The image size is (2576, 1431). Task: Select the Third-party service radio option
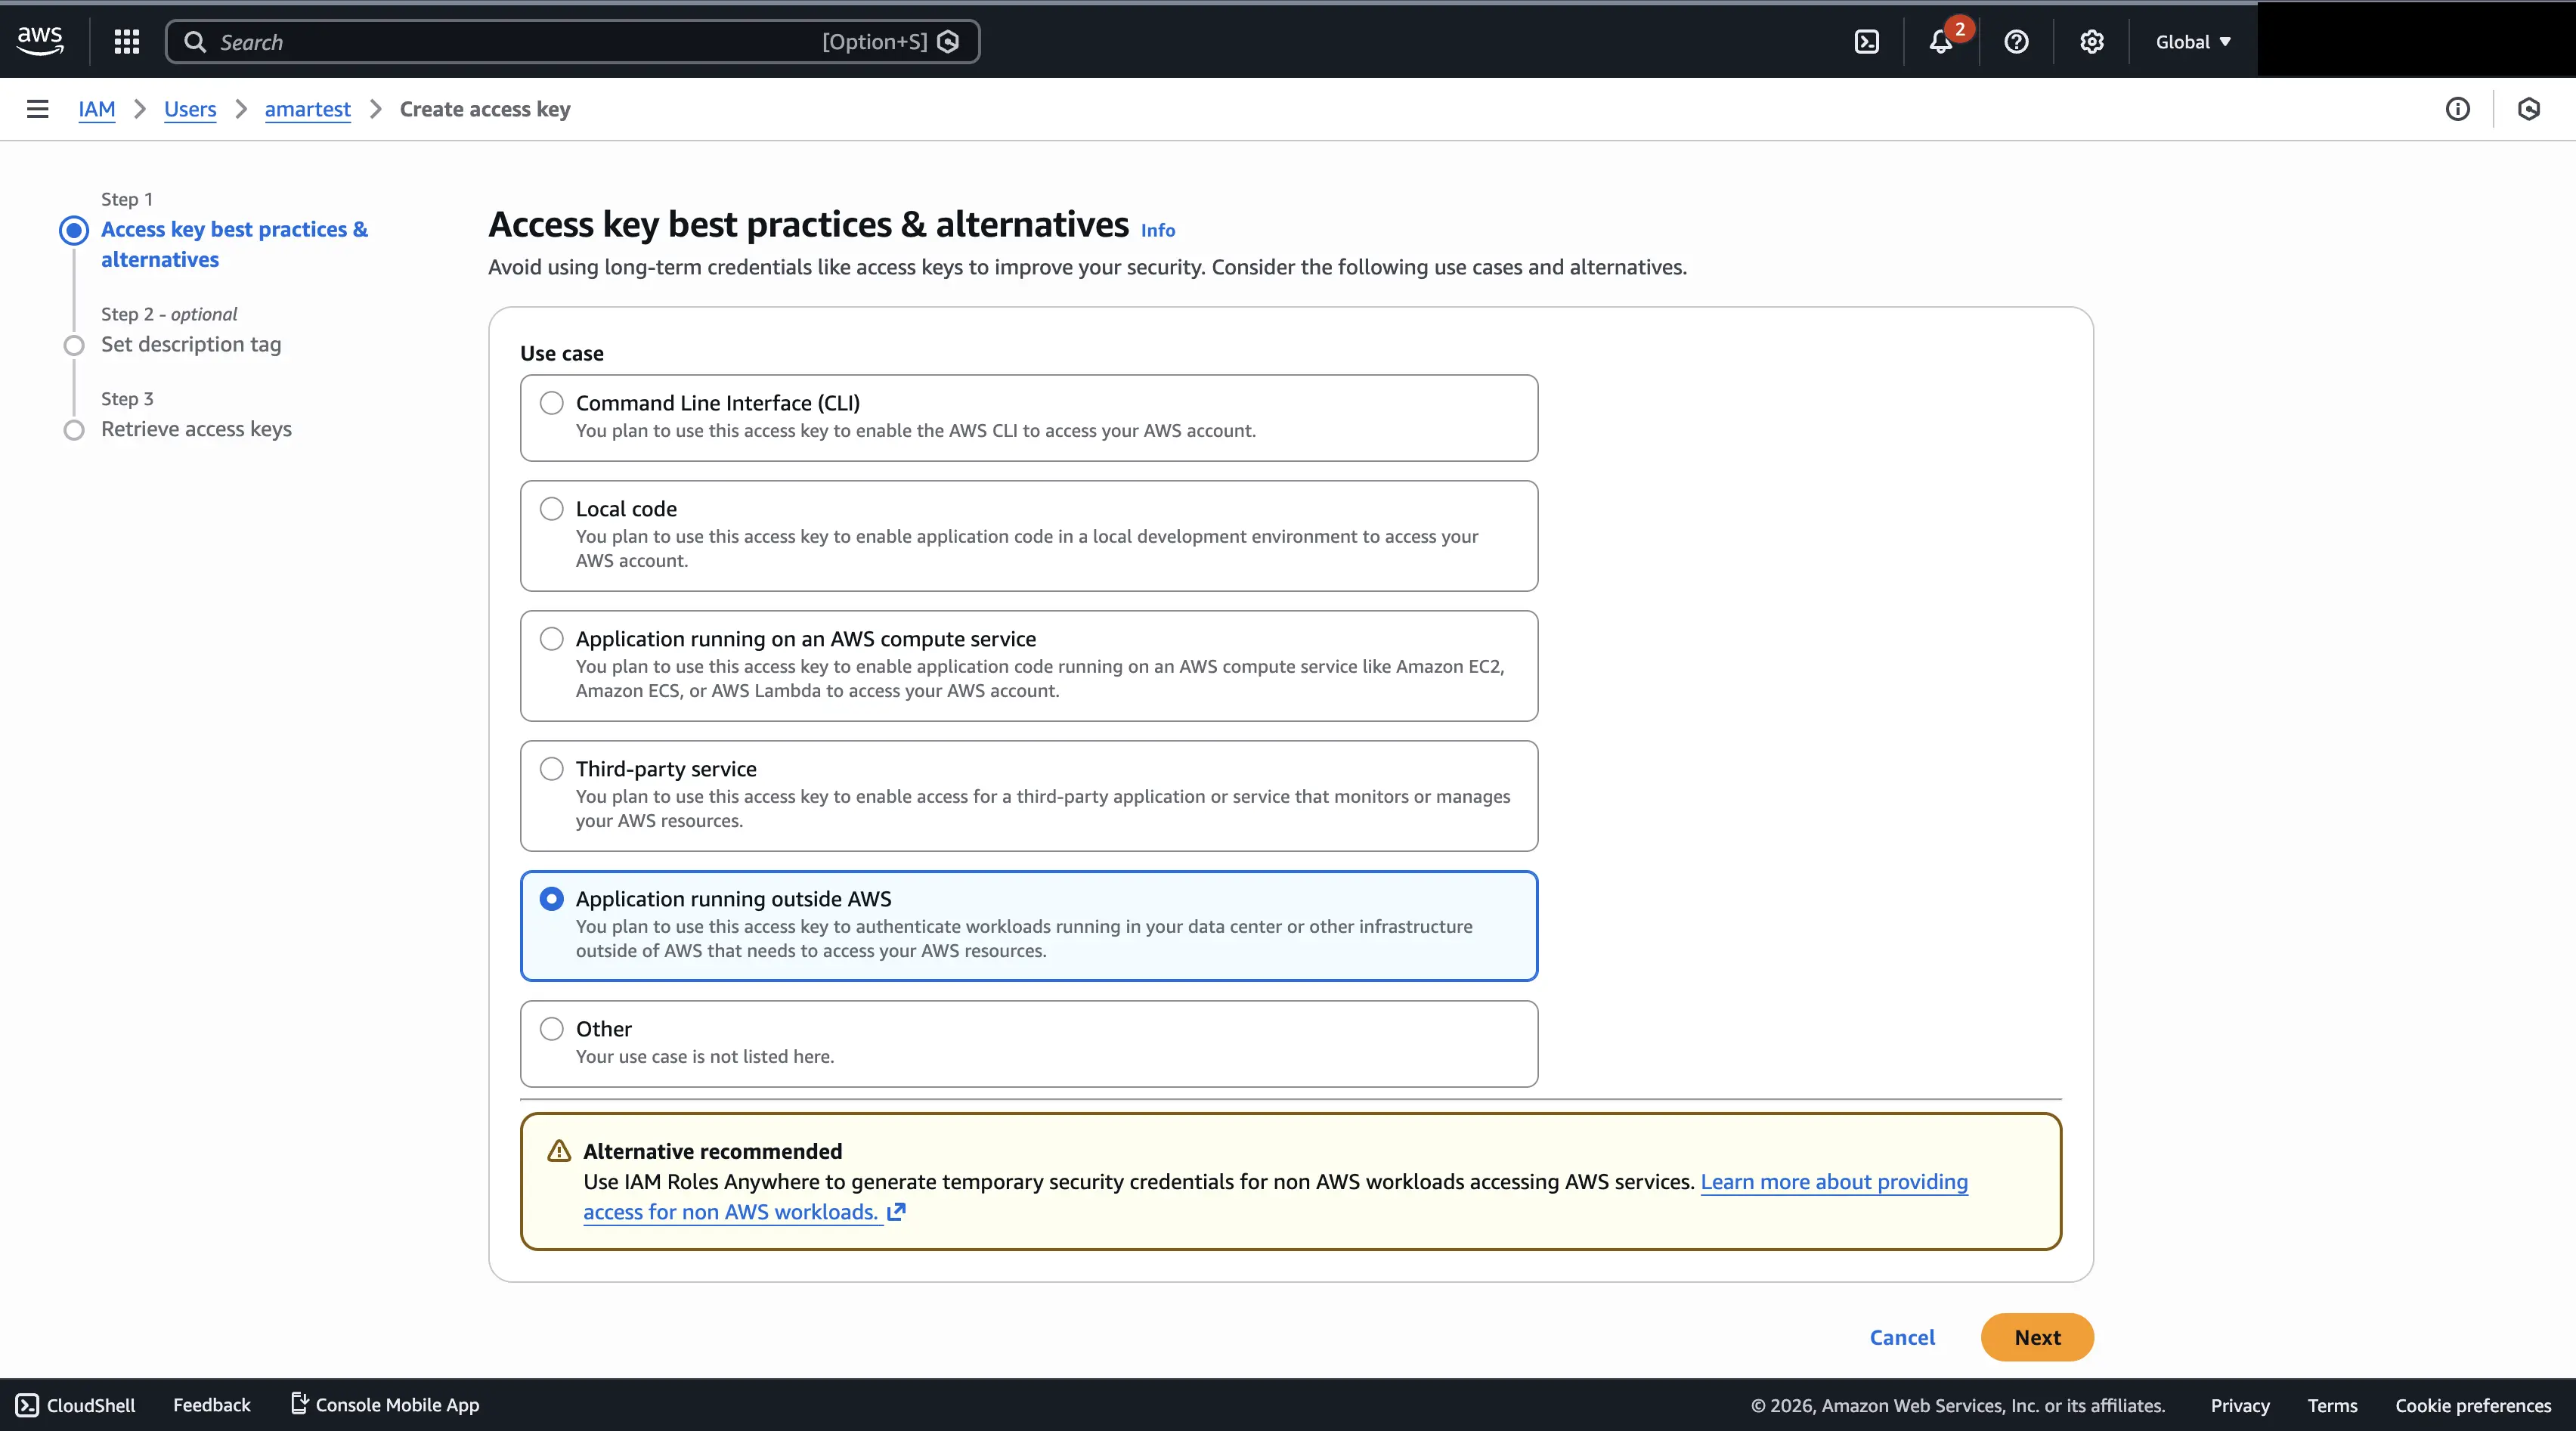[x=552, y=769]
